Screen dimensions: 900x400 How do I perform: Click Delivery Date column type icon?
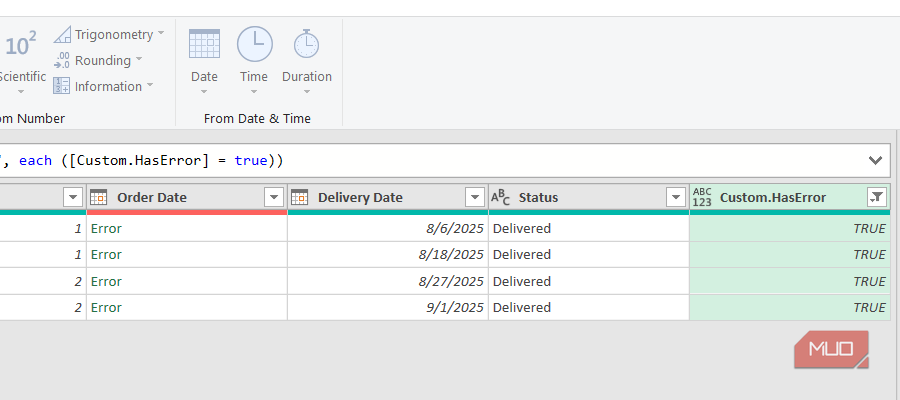coord(300,197)
